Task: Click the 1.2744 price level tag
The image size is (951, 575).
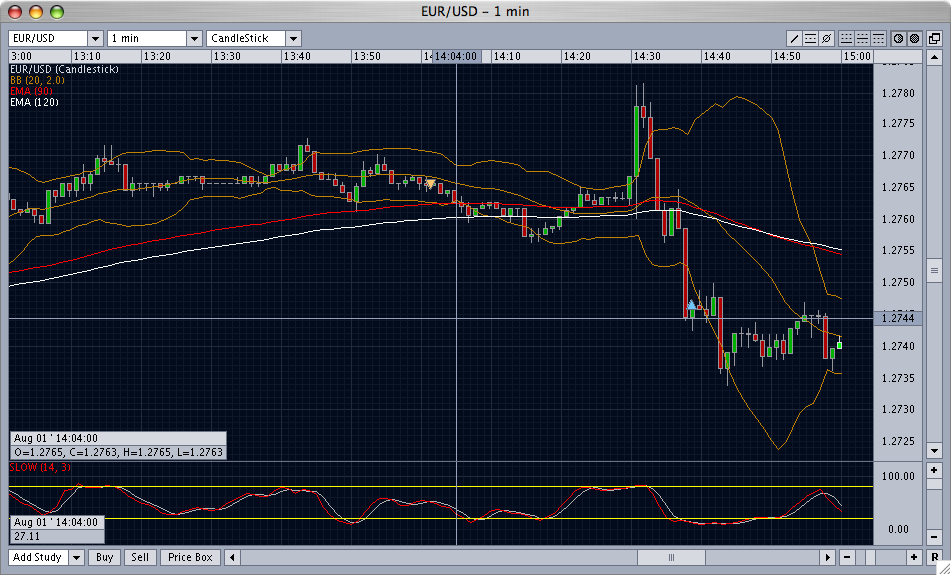Action: 898,318
